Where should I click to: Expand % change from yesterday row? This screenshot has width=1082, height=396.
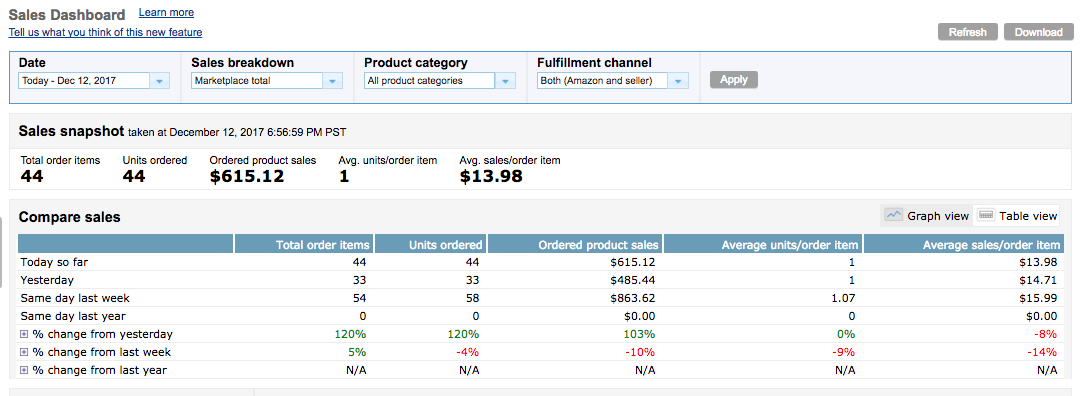(x=24, y=334)
